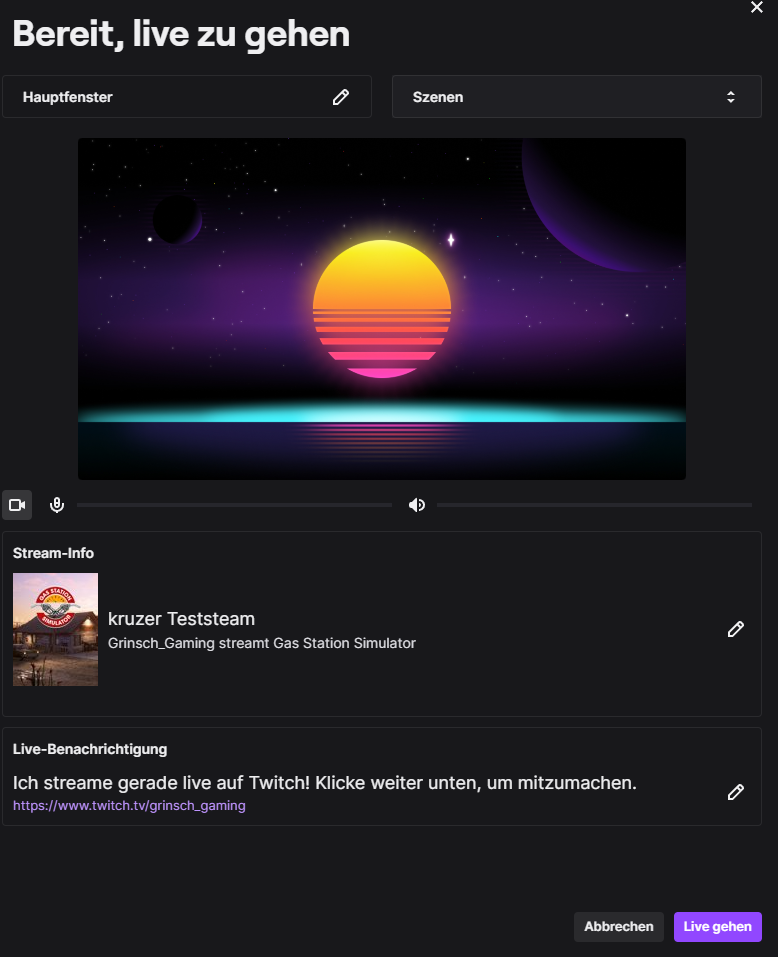This screenshot has height=957, width=778.
Task: Mute the speaker audio icon
Action: tap(417, 505)
